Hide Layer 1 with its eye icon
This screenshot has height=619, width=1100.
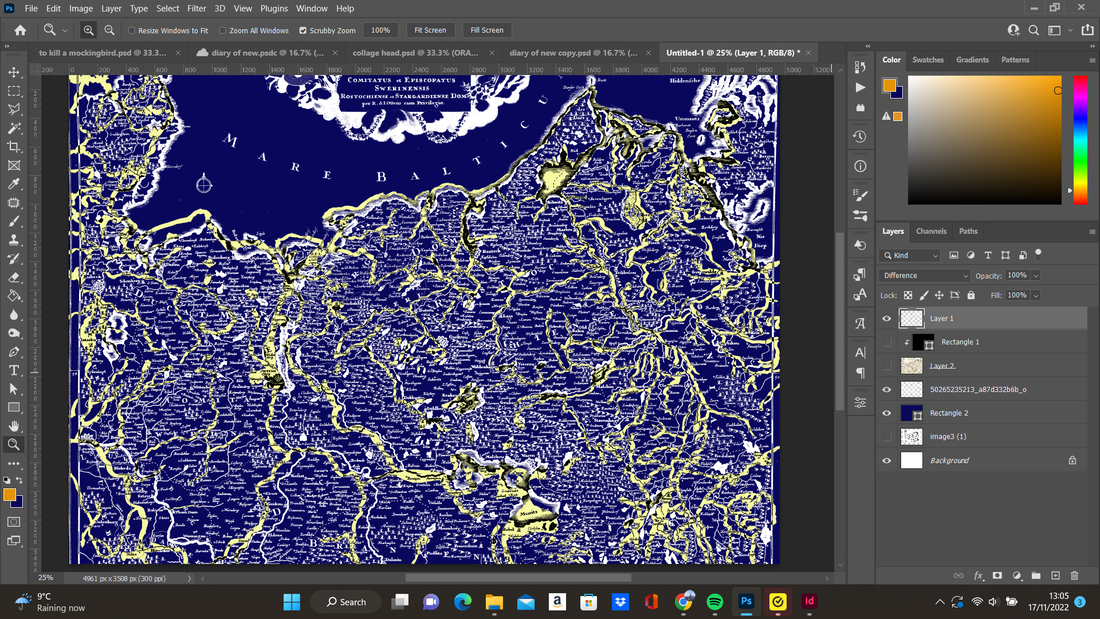[887, 319]
